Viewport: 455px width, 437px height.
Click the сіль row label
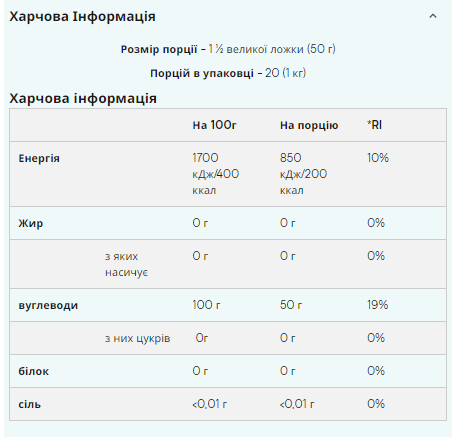[x=30, y=404]
